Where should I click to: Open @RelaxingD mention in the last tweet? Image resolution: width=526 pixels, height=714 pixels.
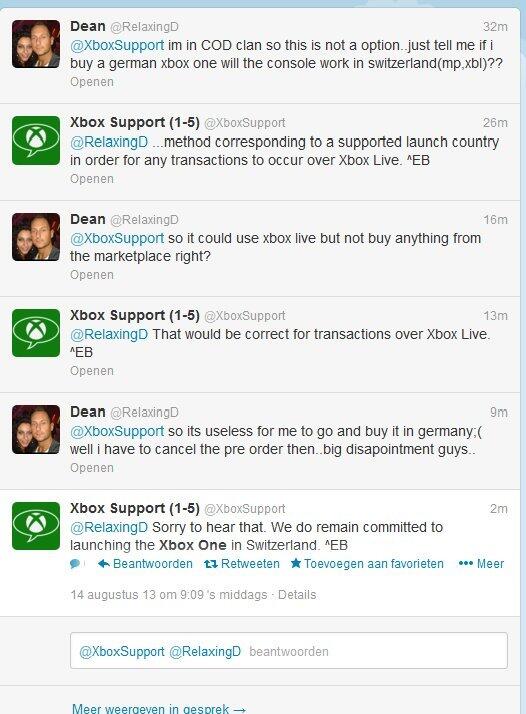[x=109, y=527]
